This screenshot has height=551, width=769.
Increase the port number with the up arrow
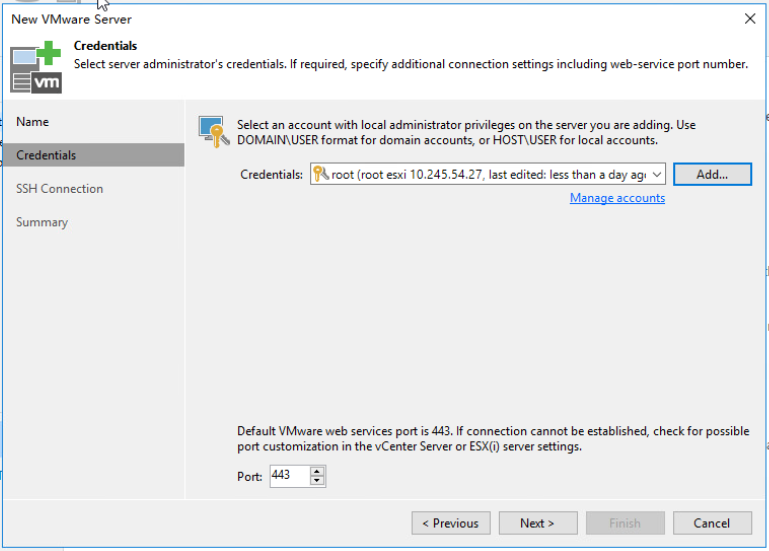click(x=317, y=472)
